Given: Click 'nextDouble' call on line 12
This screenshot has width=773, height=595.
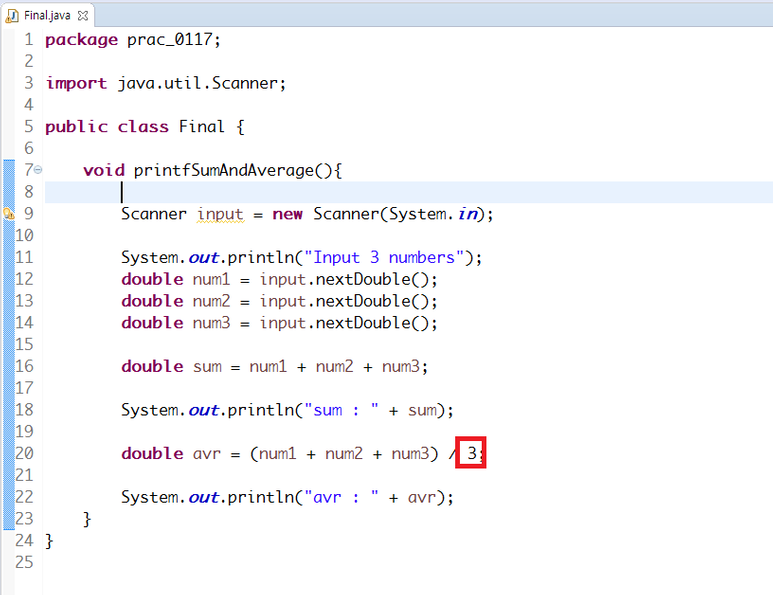Looking at the screenshot, I should tap(363, 280).
